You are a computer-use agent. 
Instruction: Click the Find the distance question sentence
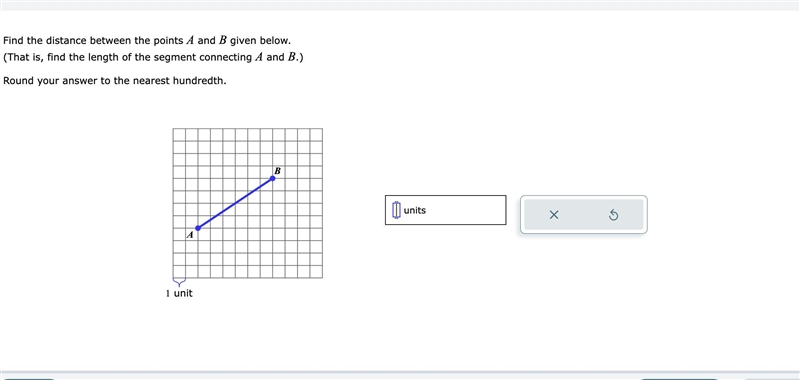pos(147,40)
